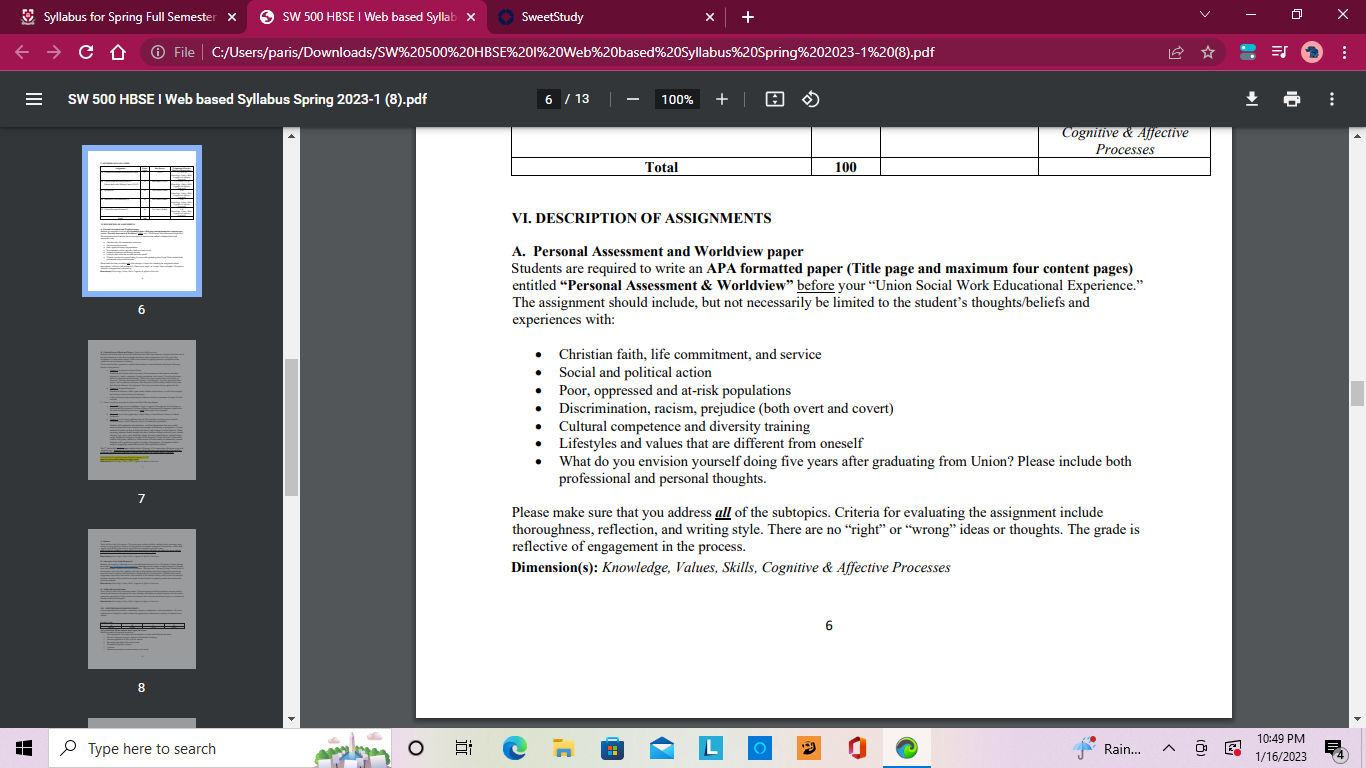Close the SweetStudy tab

tap(710, 17)
